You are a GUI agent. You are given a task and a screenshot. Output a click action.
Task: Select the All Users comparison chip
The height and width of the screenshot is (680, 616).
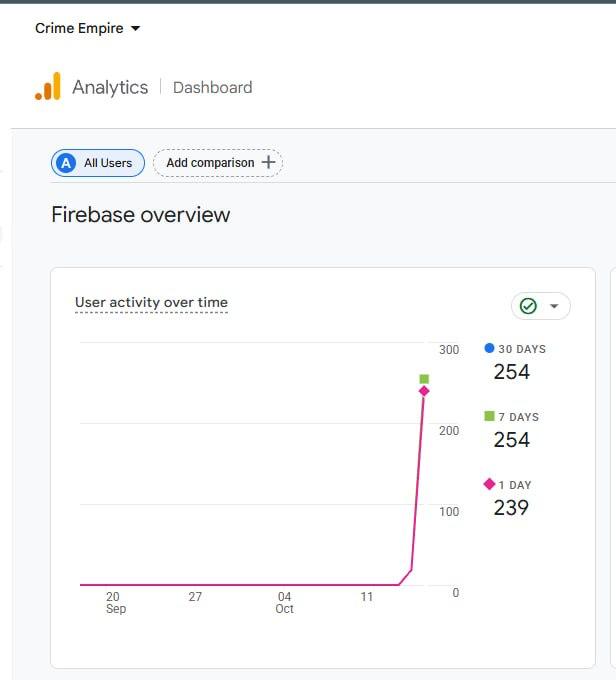98,163
